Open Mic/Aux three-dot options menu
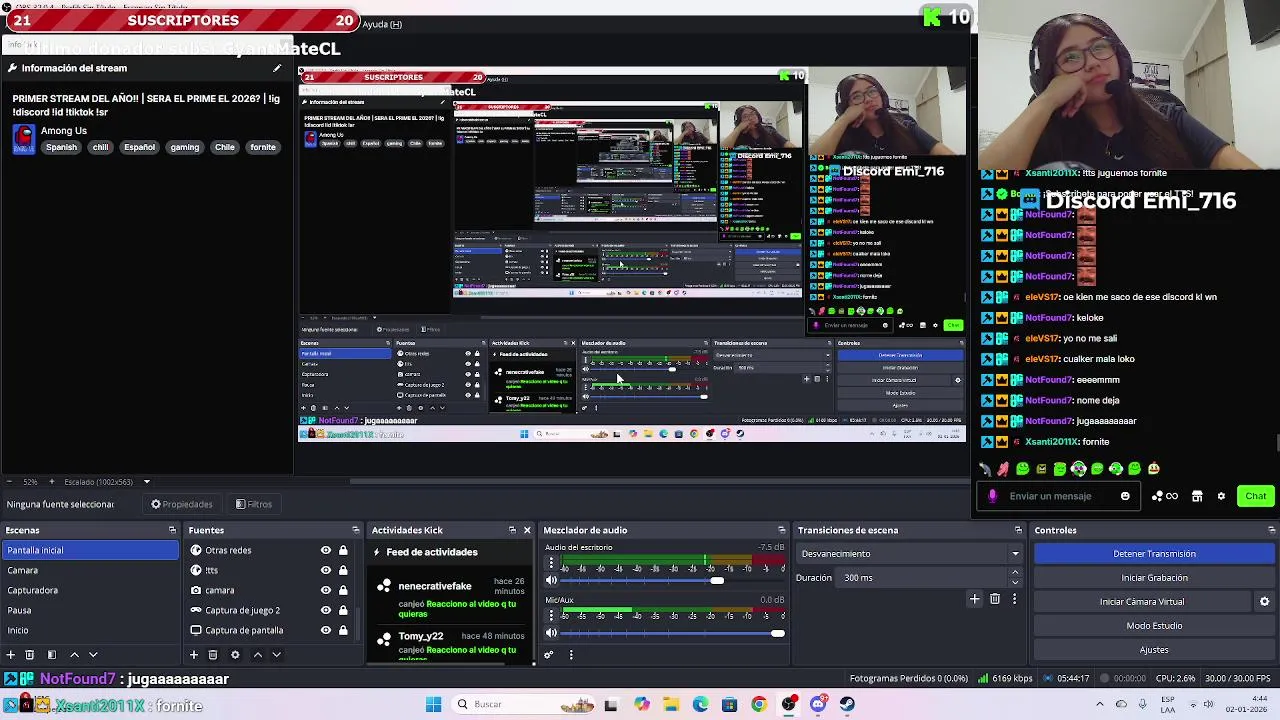This screenshot has width=1280, height=720. [551, 617]
